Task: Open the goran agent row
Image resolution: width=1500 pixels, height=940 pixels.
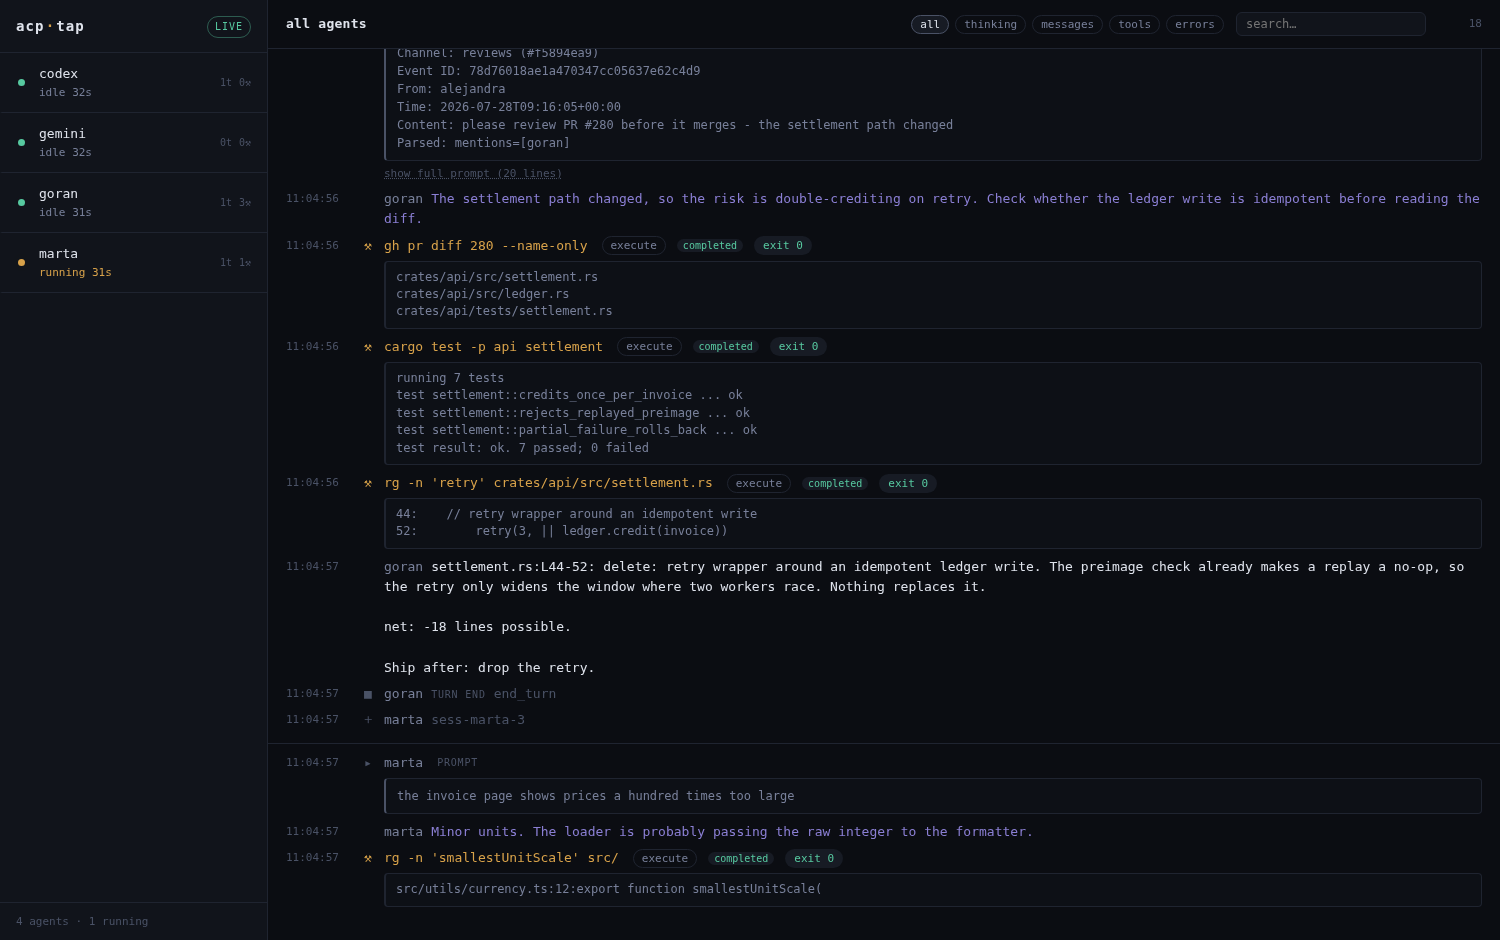Action: click(134, 203)
